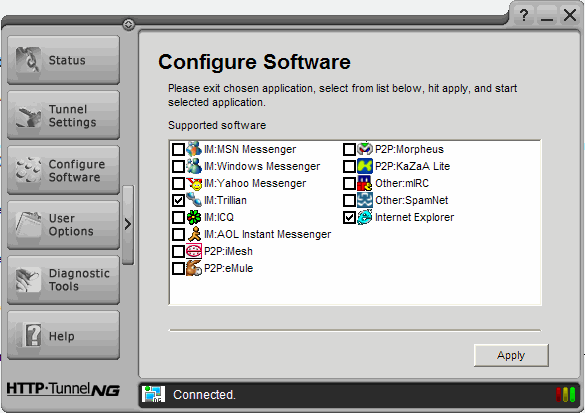Tick the P2P:KaZaA Lite checkbox

[x=349, y=166]
